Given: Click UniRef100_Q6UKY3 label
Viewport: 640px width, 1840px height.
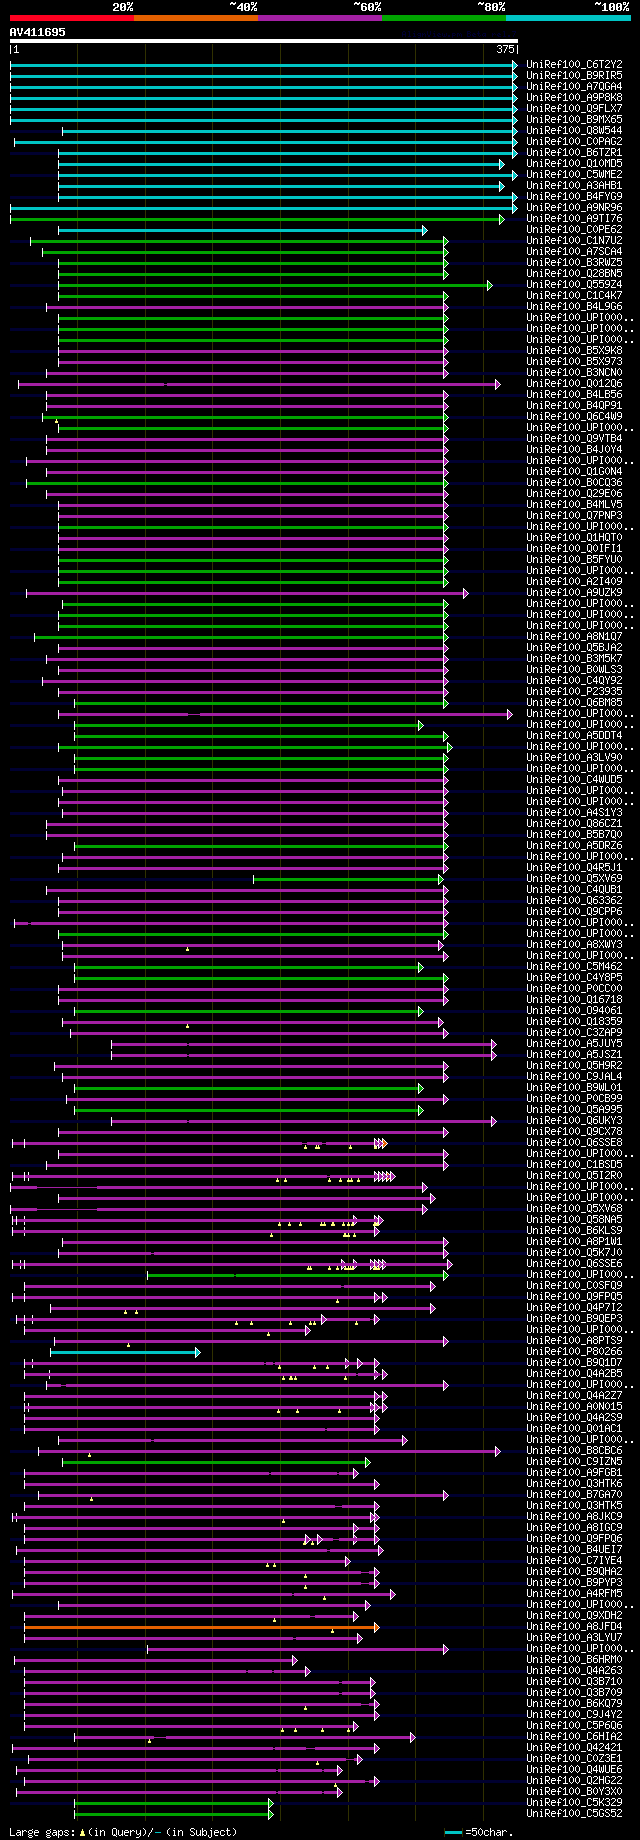Looking at the screenshot, I should pyautogui.click(x=574, y=1120).
